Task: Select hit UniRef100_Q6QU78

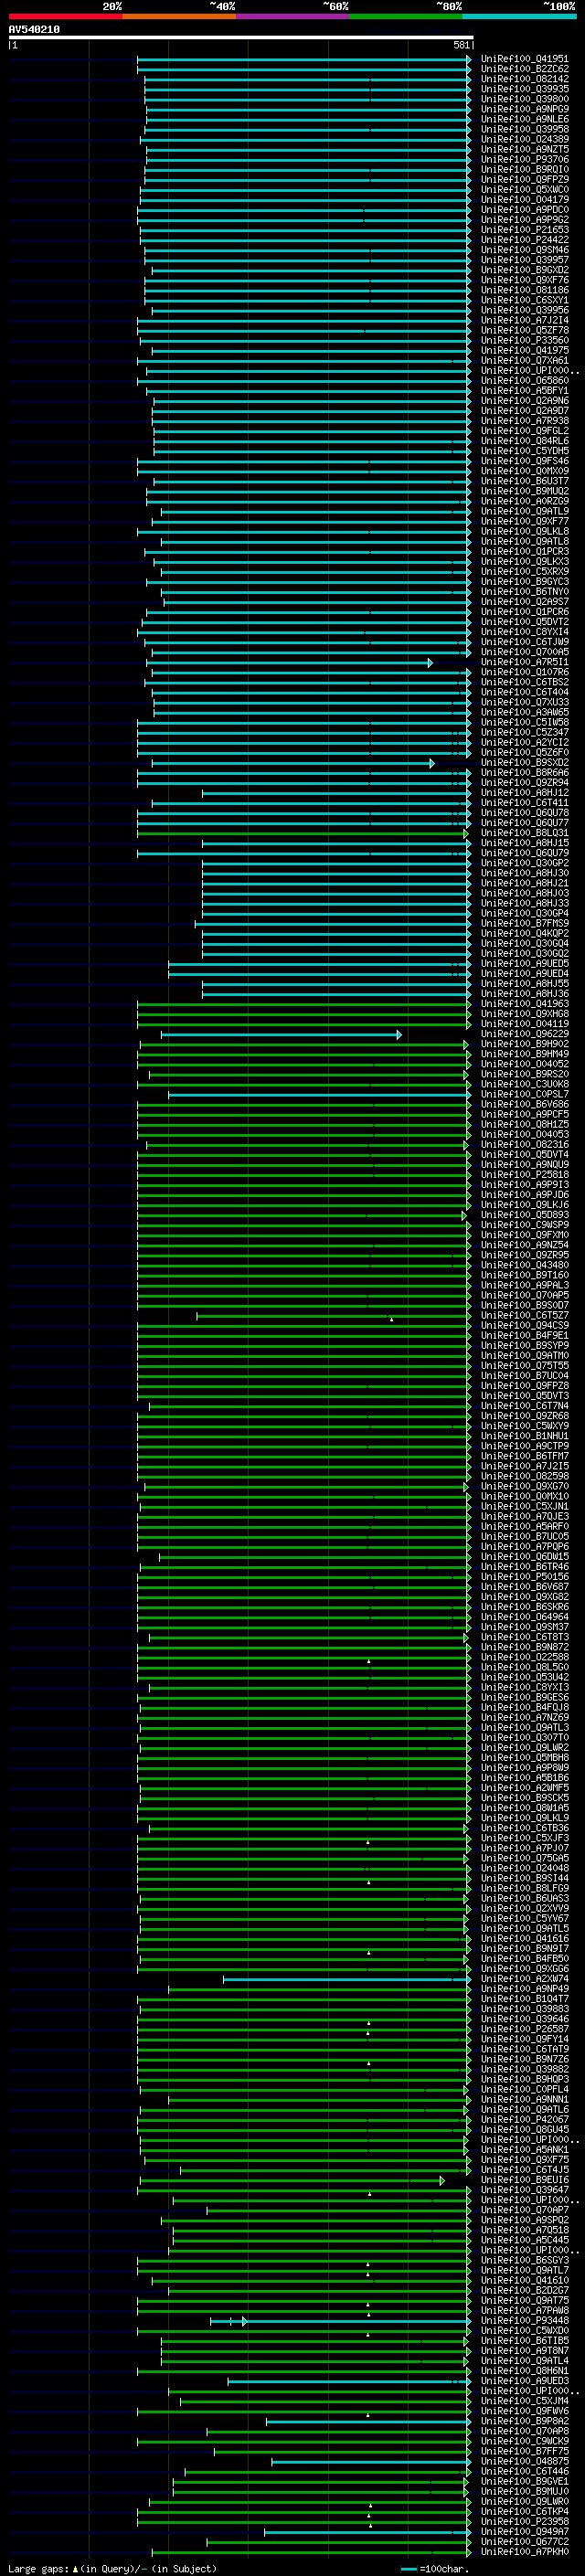Action: pos(524,813)
